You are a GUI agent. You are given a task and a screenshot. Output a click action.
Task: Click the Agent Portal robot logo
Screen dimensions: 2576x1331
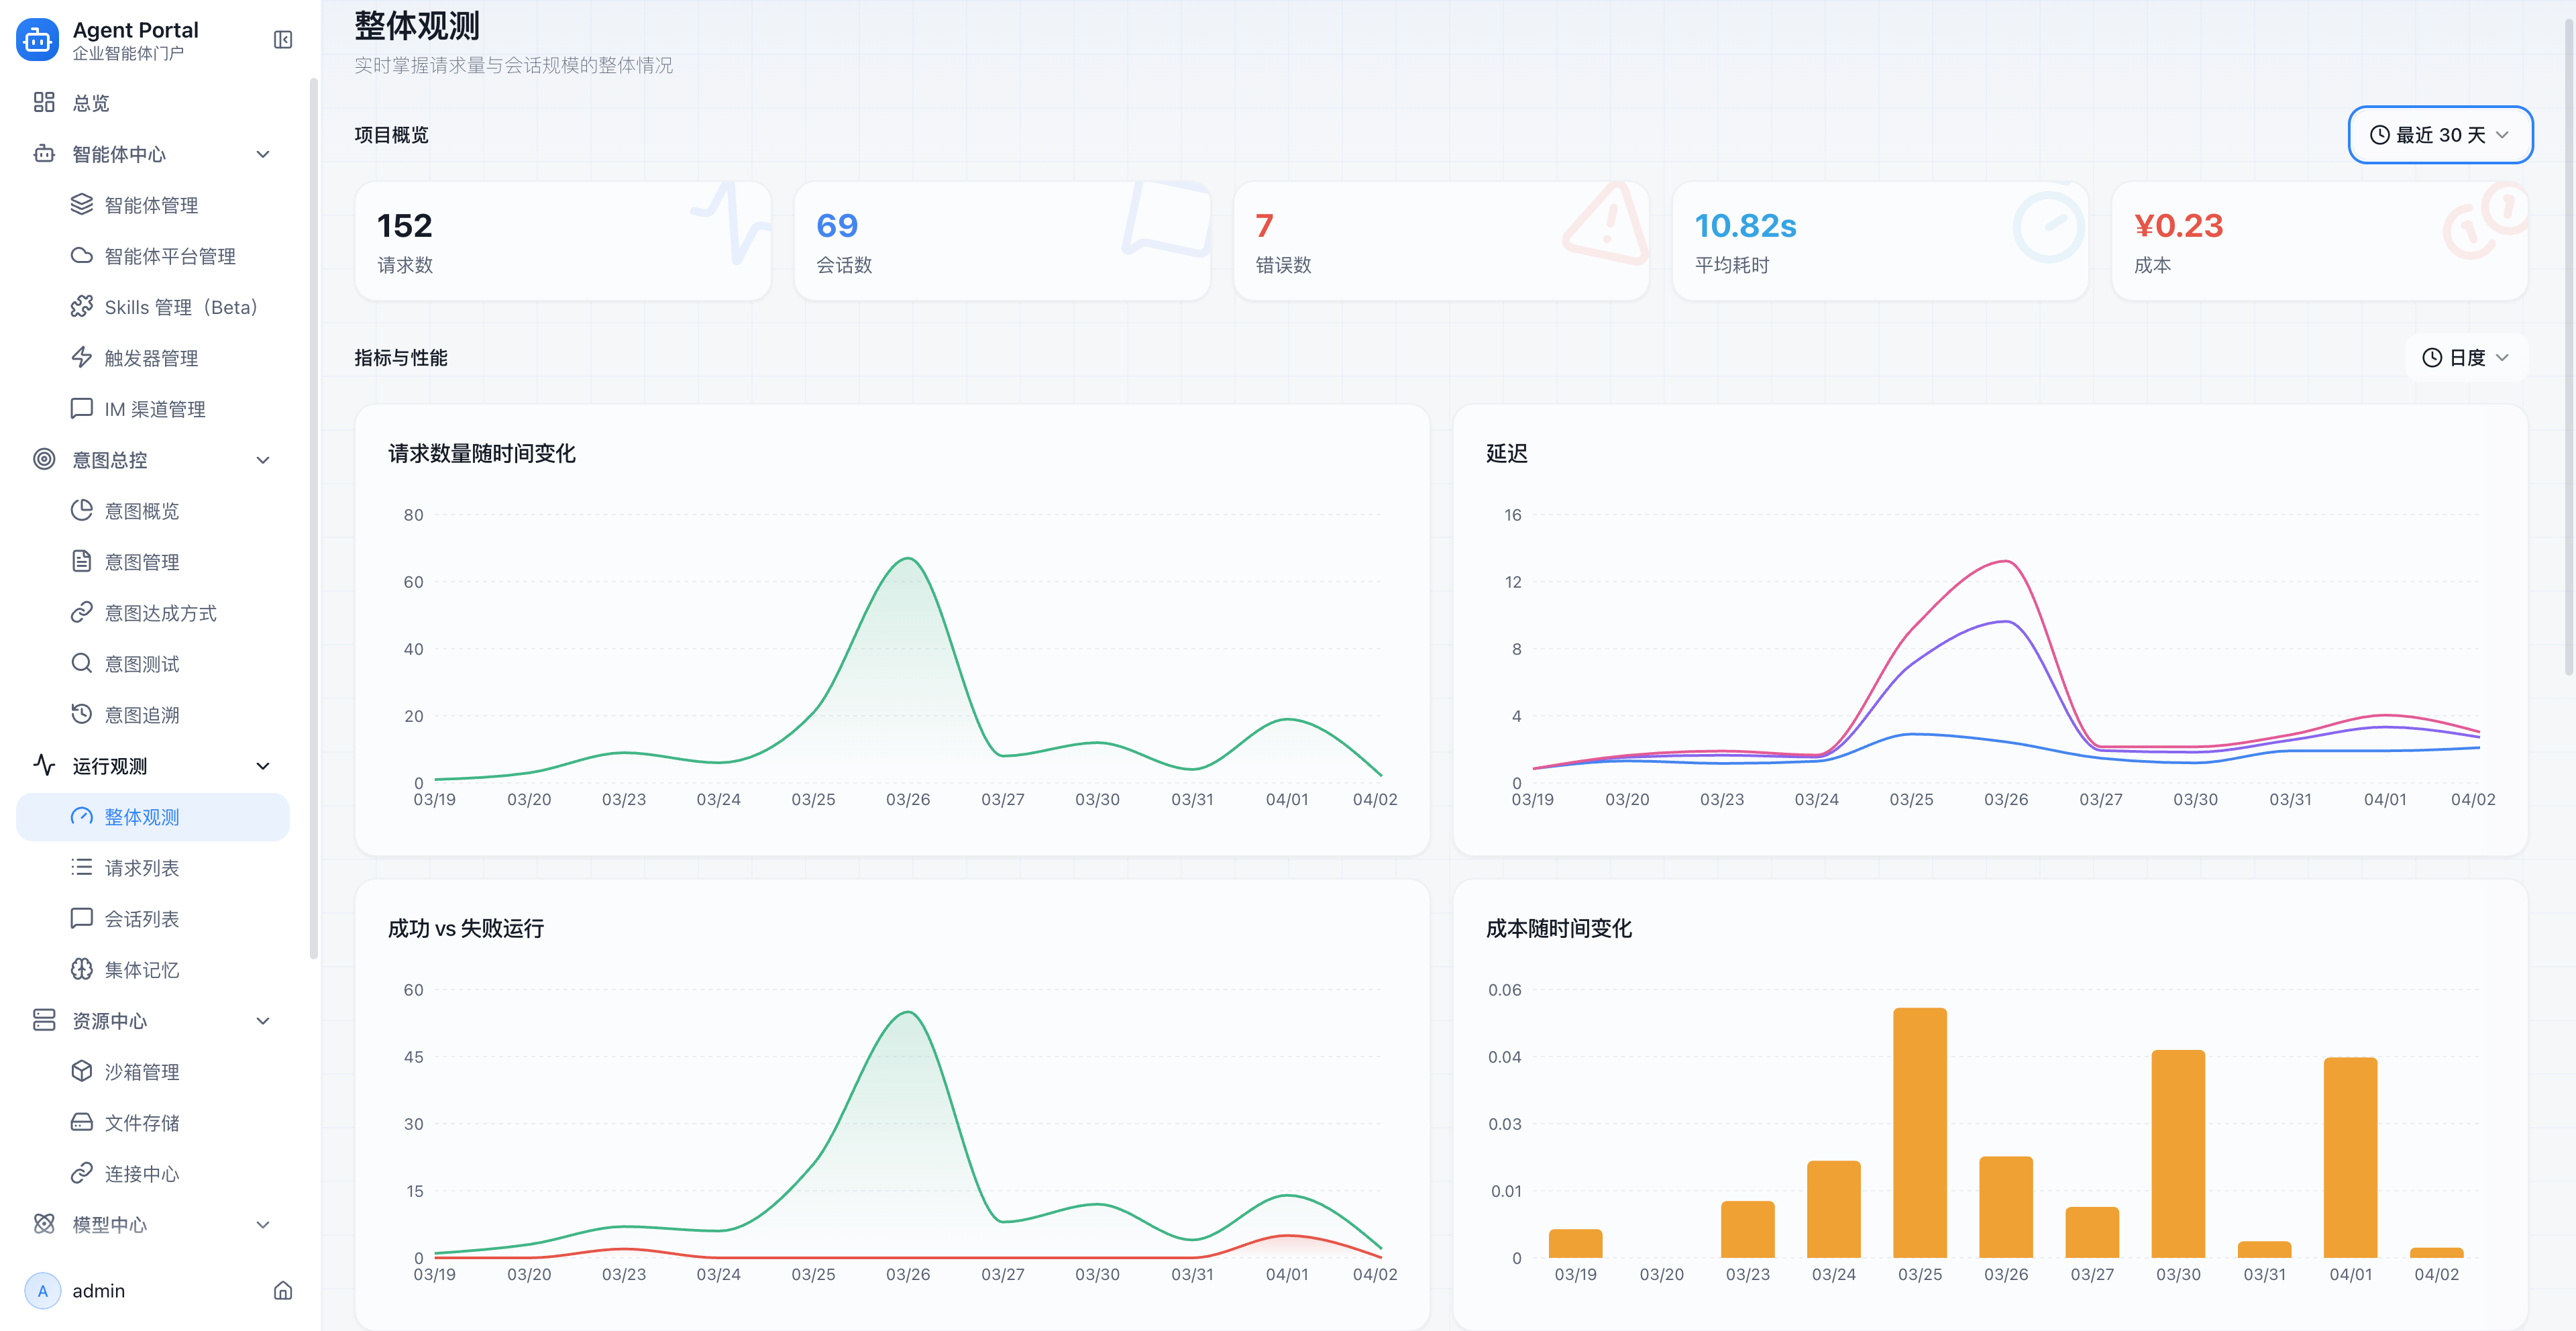38,40
